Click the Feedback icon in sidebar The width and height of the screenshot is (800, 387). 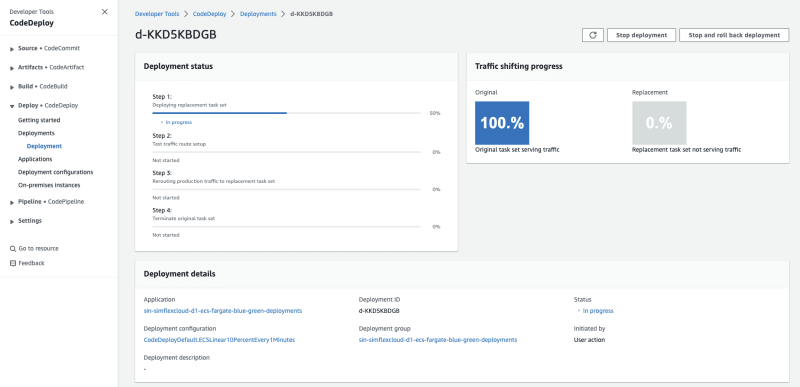[x=13, y=263]
